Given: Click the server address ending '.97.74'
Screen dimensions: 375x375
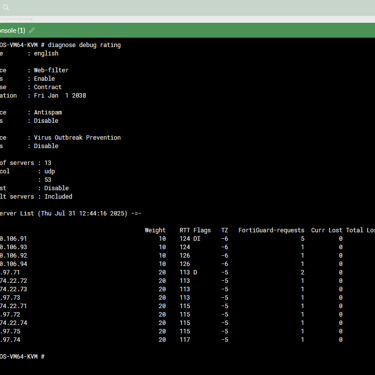Looking at the screenshot, I should click(x=10, y=340).
